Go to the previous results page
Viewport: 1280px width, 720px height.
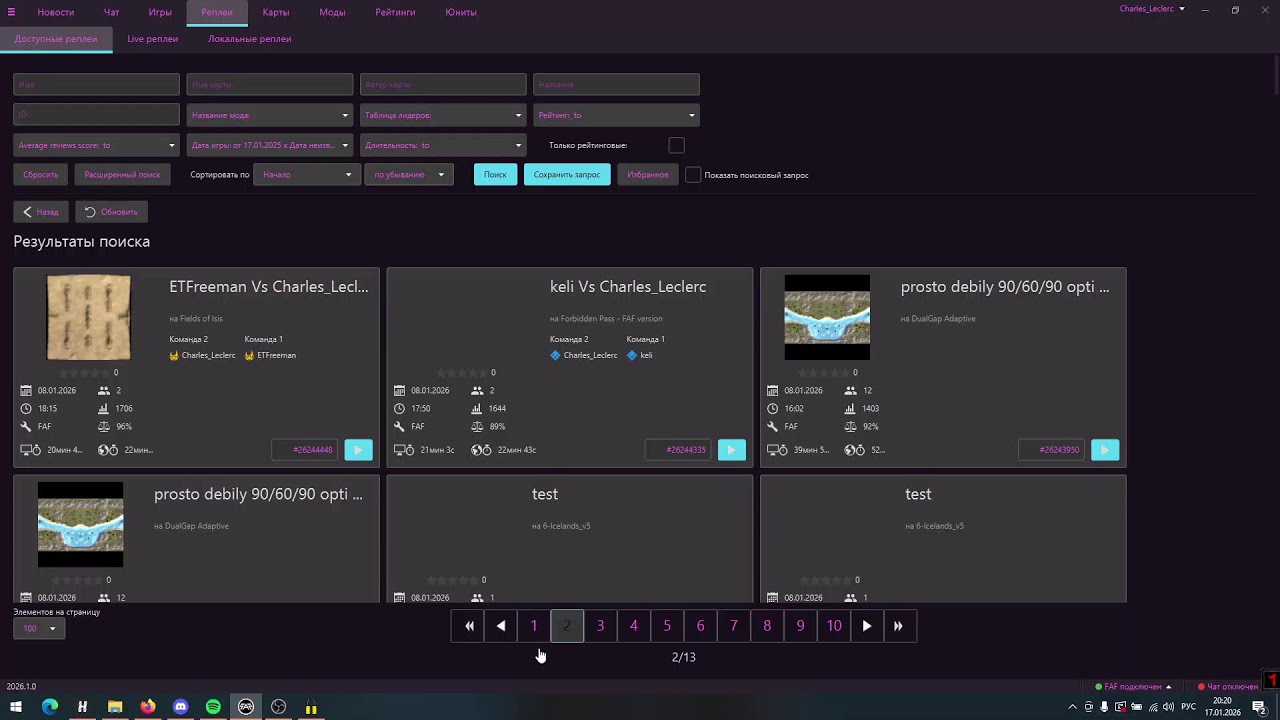click(x=501, y=626)
